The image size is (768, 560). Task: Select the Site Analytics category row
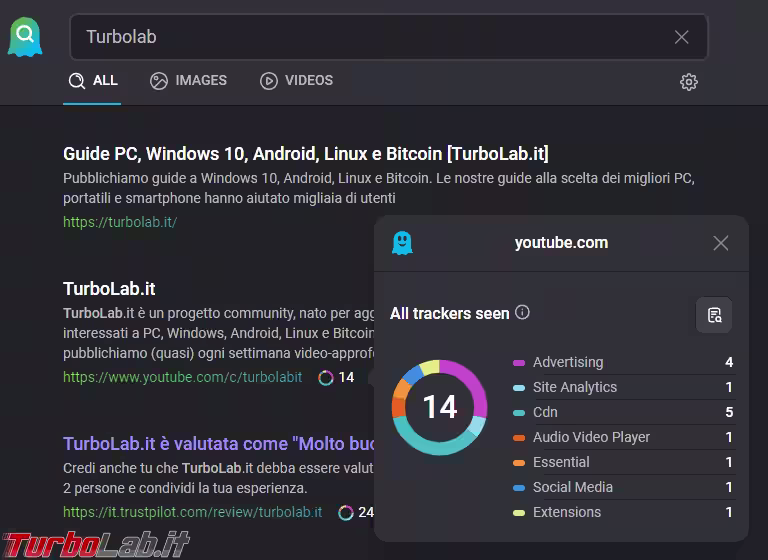(623, 387)
